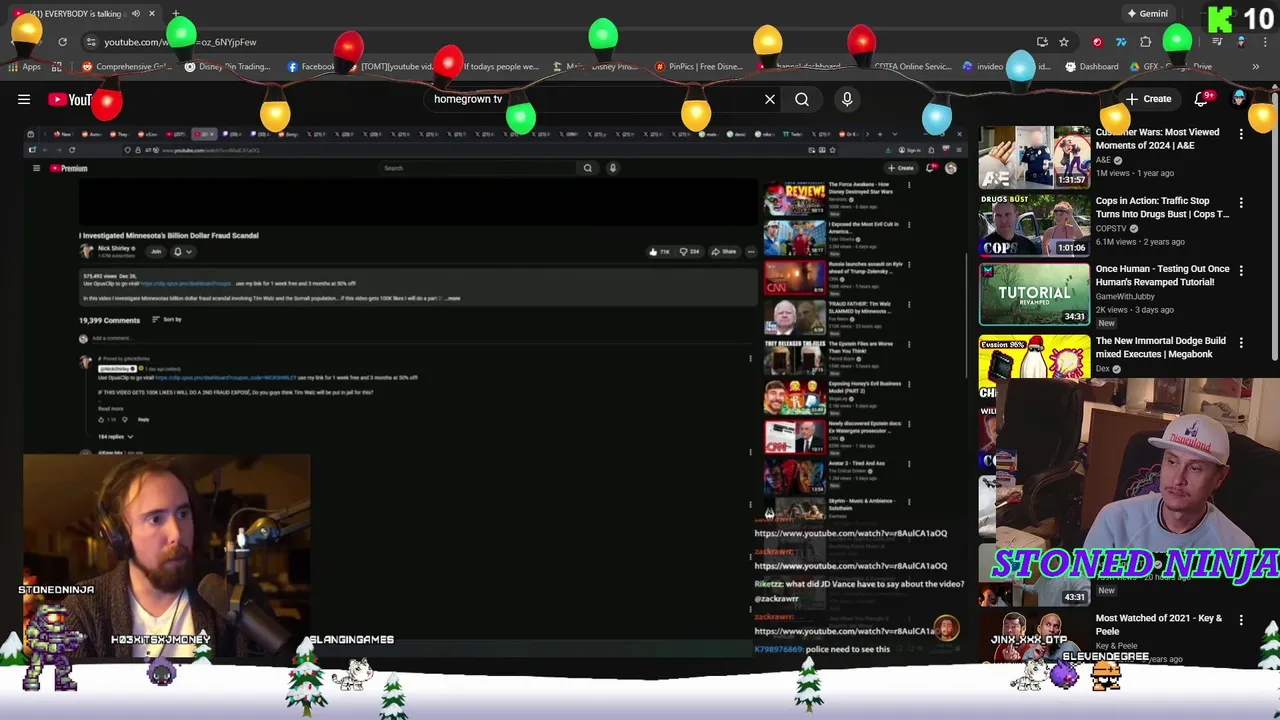Open options for Once Human tutorial video
This screenshot has height=720, width=1280.
[x=1241, y=271]
